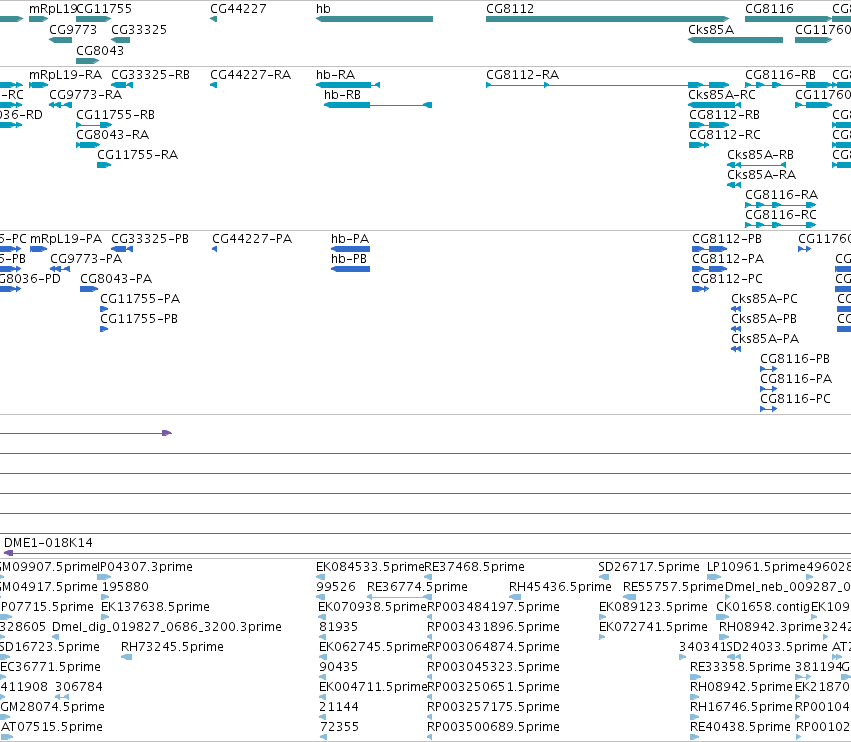Viewport: 851px width, 742px height.
Task: Select the hb gene arrow bar
Action: (x=374, y=19)
